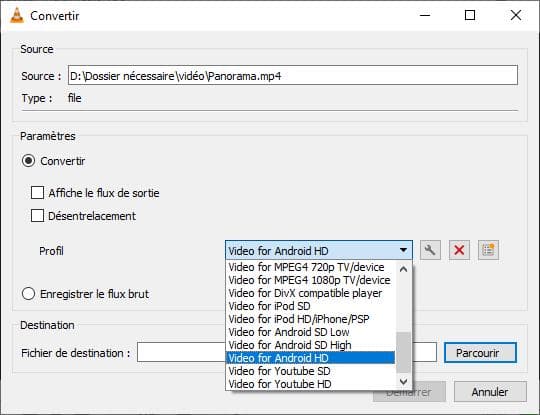
Task: Choose Video for MPEG4 720p TV/device
Action: [310, 267]
